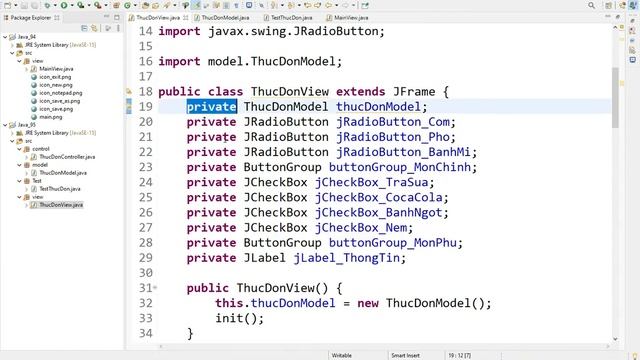Minimize the Package Explorer panel
Screen dimensions: 640x360
point(107,17)
